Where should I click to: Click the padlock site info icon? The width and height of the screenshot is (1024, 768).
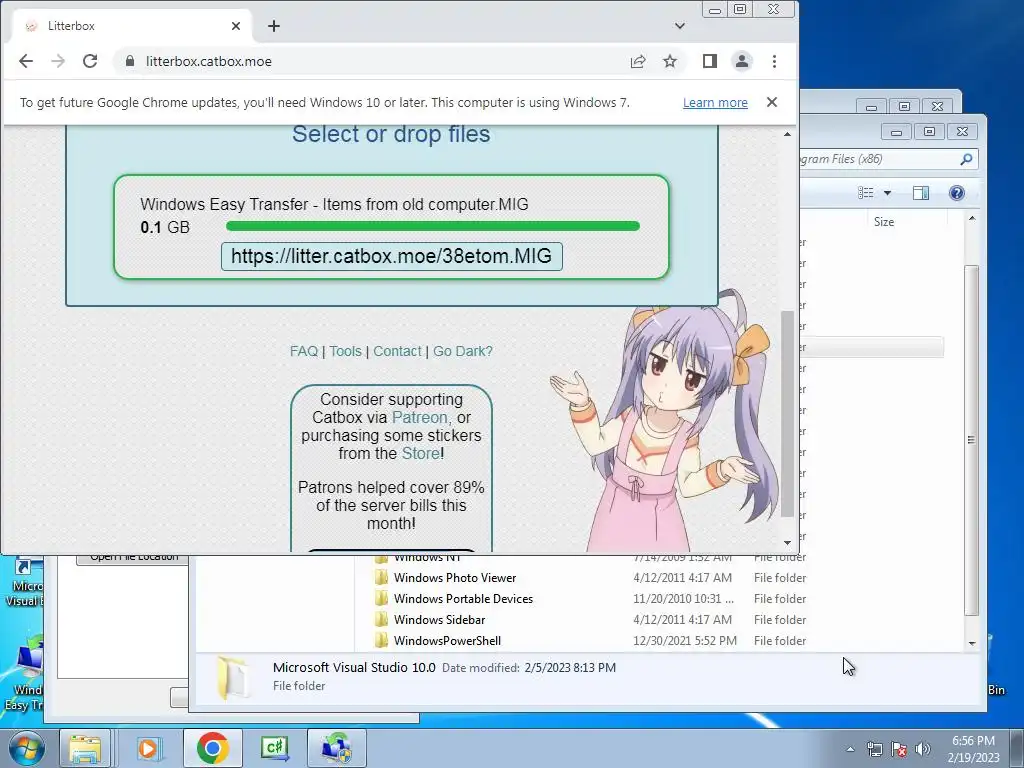(x=130, y=61)
